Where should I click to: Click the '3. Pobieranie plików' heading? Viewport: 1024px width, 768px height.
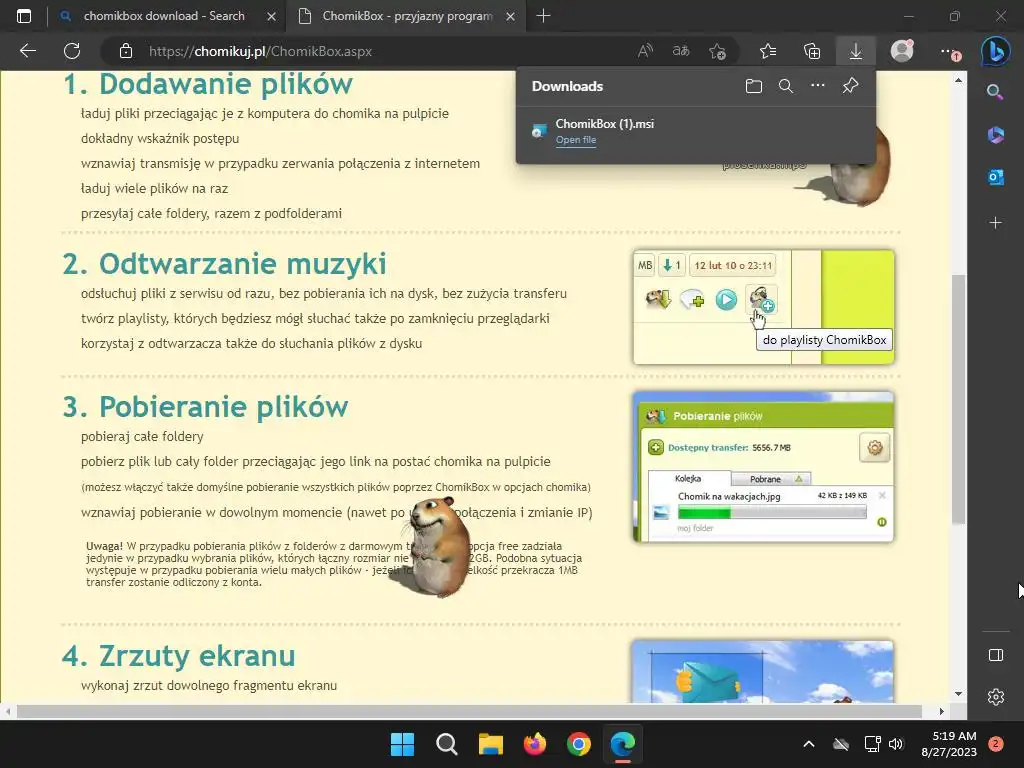(205, 407)
